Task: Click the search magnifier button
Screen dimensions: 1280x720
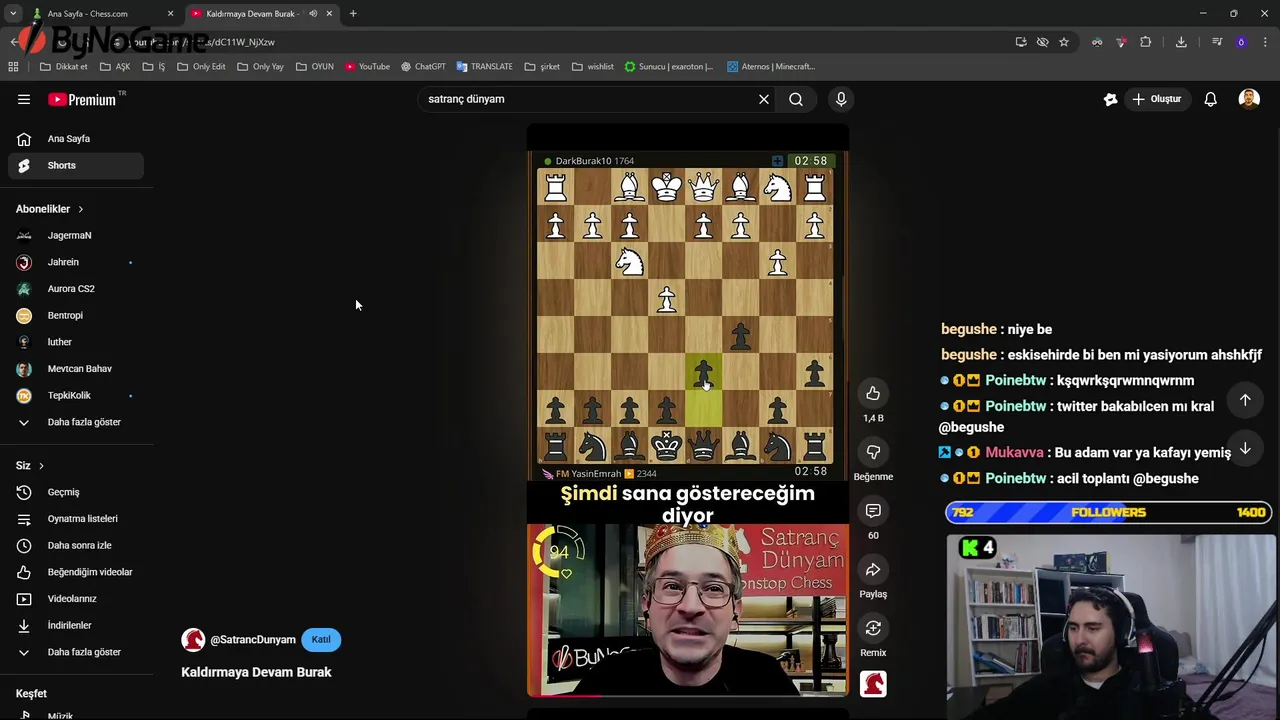Action: pyautogui.click(x=796, y=99)
